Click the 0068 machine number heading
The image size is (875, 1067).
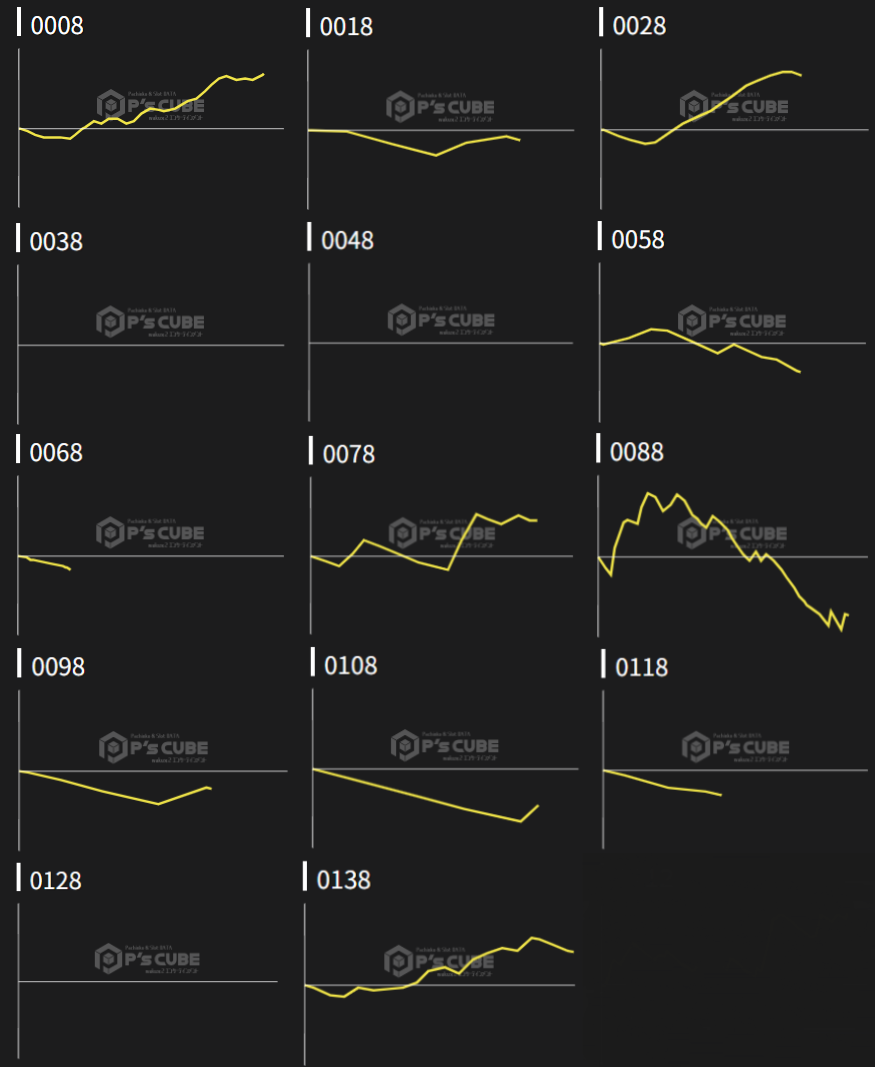click(56, 452)
